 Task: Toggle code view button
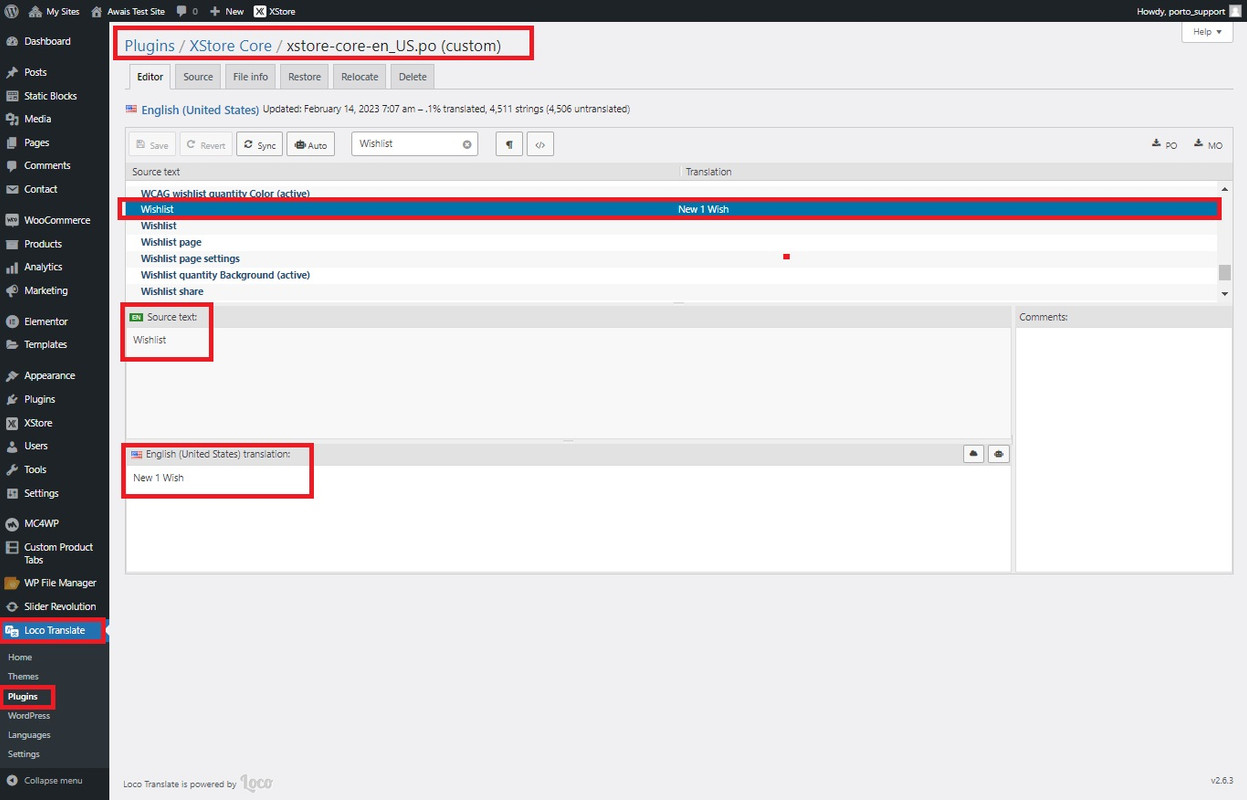click(x=540, y=145)
